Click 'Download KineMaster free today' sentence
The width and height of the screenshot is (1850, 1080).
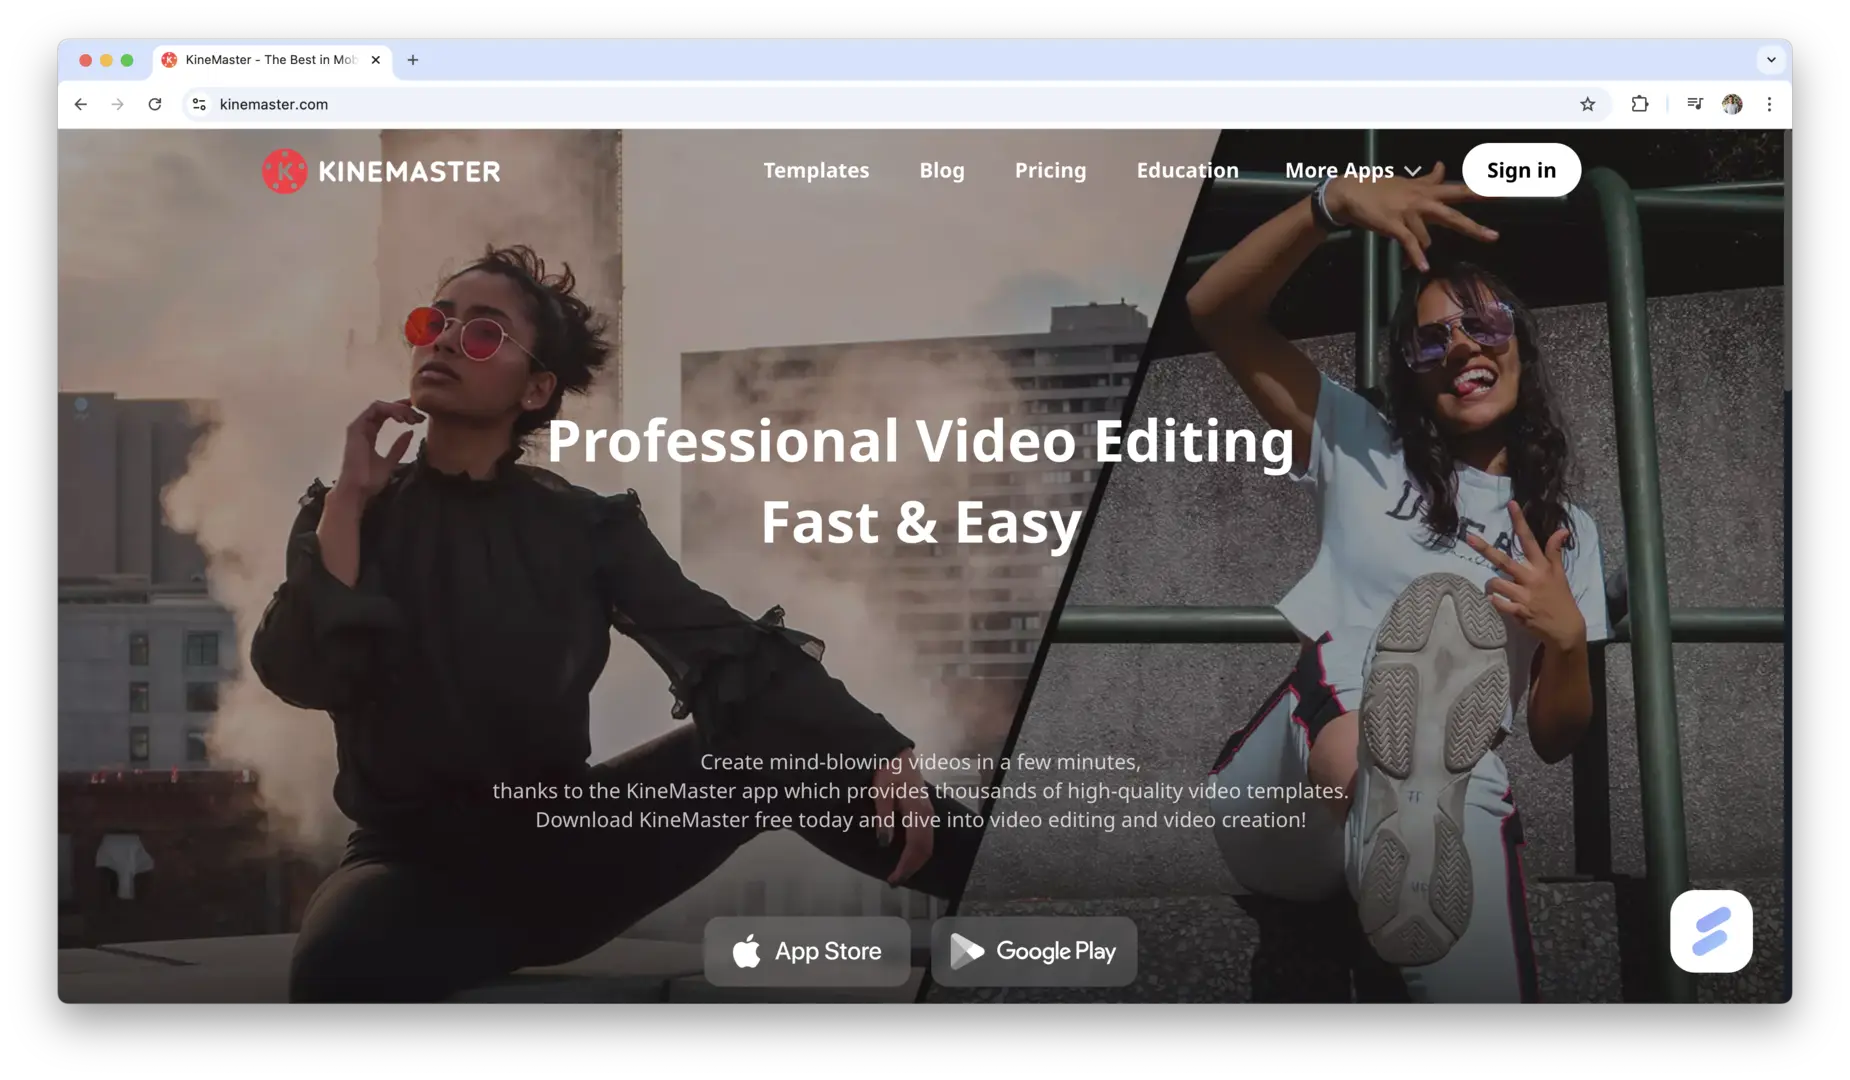920,820
